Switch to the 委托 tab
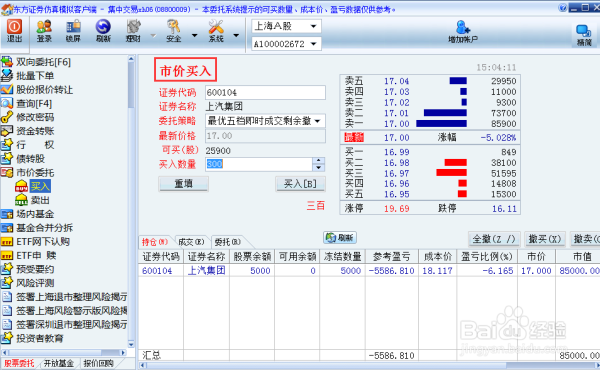The width and height of the screenshot is (600, 370). click(227, 242)
